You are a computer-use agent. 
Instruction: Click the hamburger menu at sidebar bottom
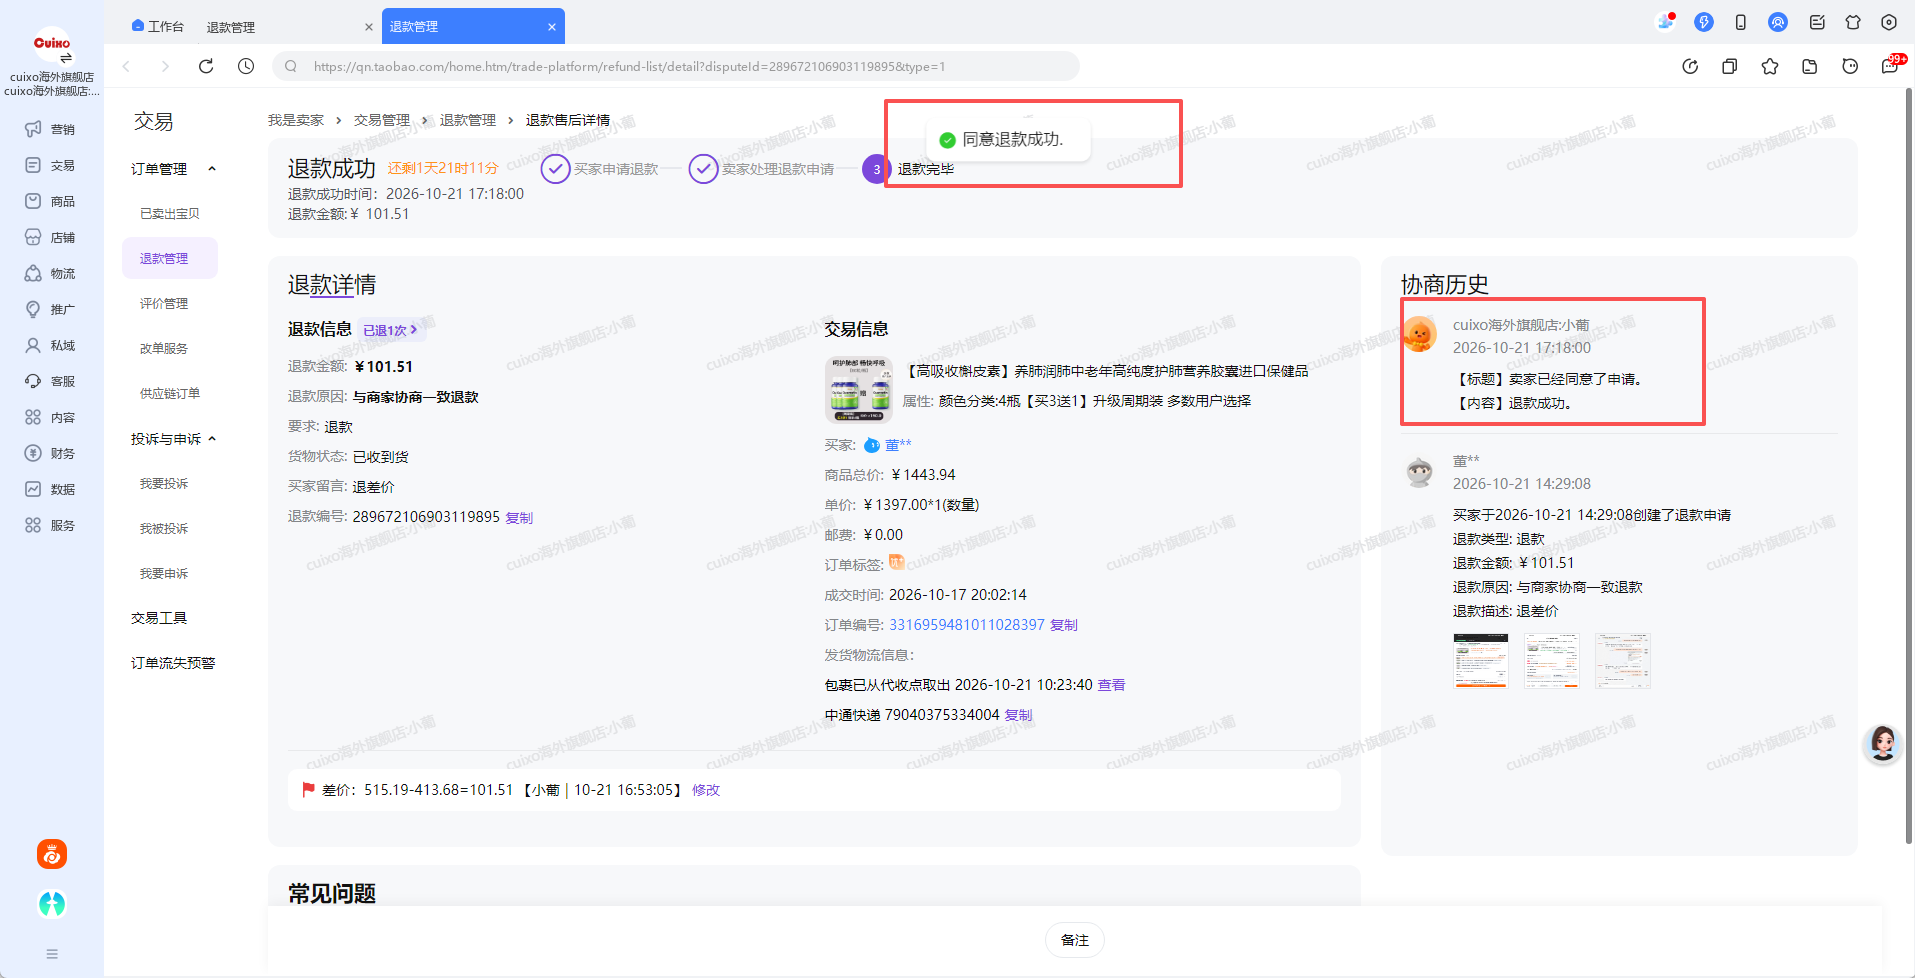[x=52, y=954]
